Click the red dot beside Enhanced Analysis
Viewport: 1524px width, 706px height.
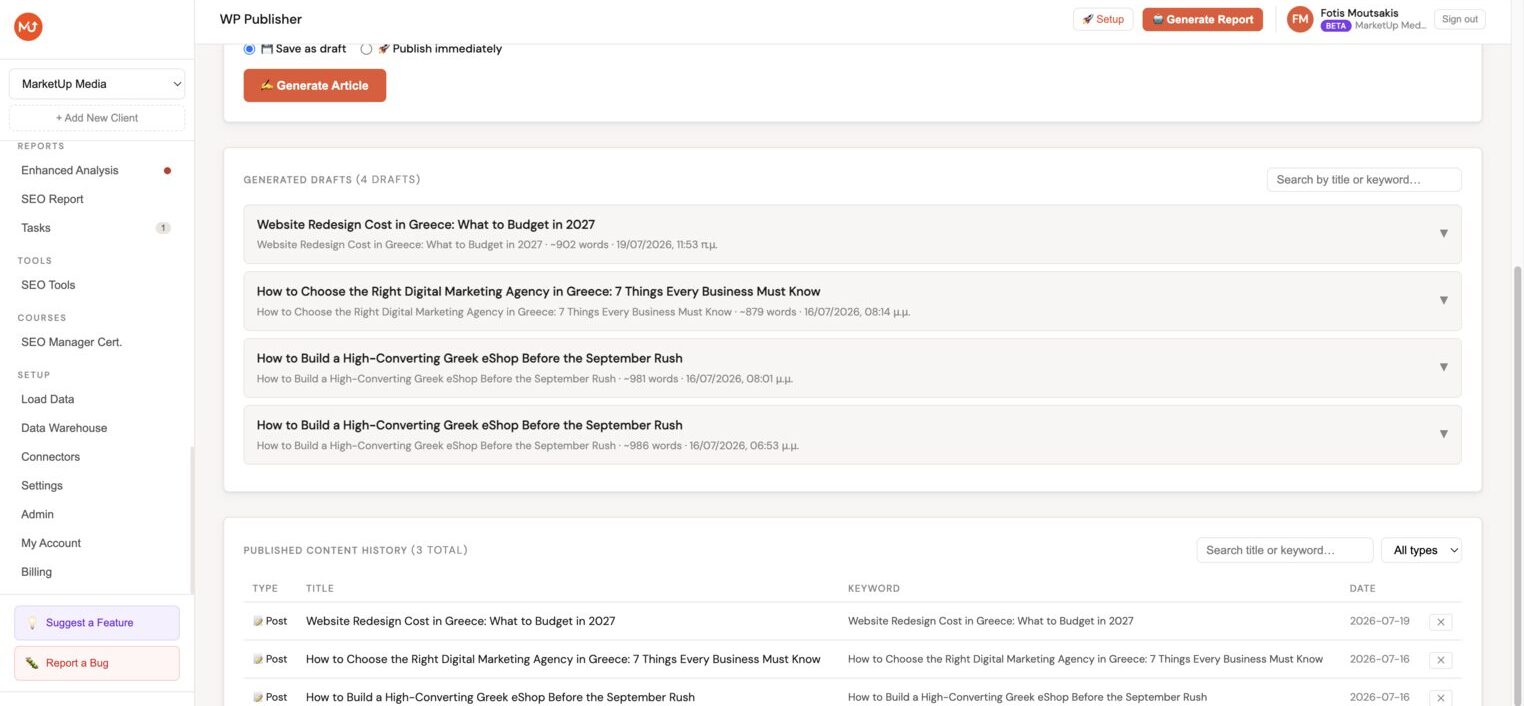[x=167, y=171]
